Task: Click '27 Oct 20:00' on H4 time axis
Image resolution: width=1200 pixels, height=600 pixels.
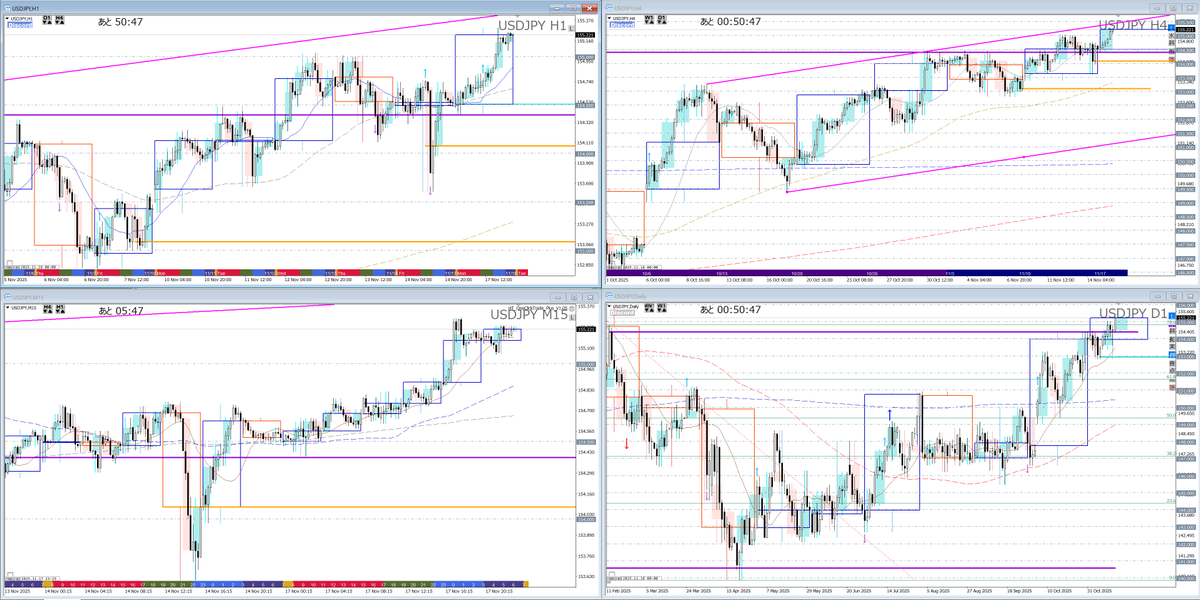Action: [x=898, y=279]
